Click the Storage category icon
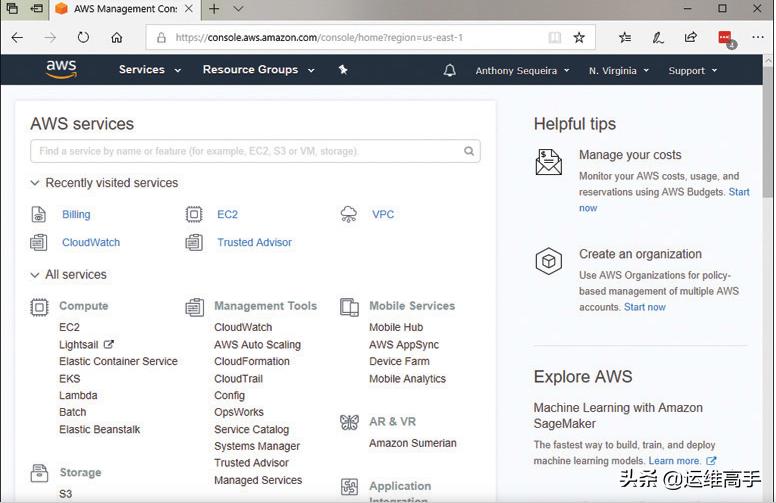Screen dimensions: 776x503 [39, 473]
